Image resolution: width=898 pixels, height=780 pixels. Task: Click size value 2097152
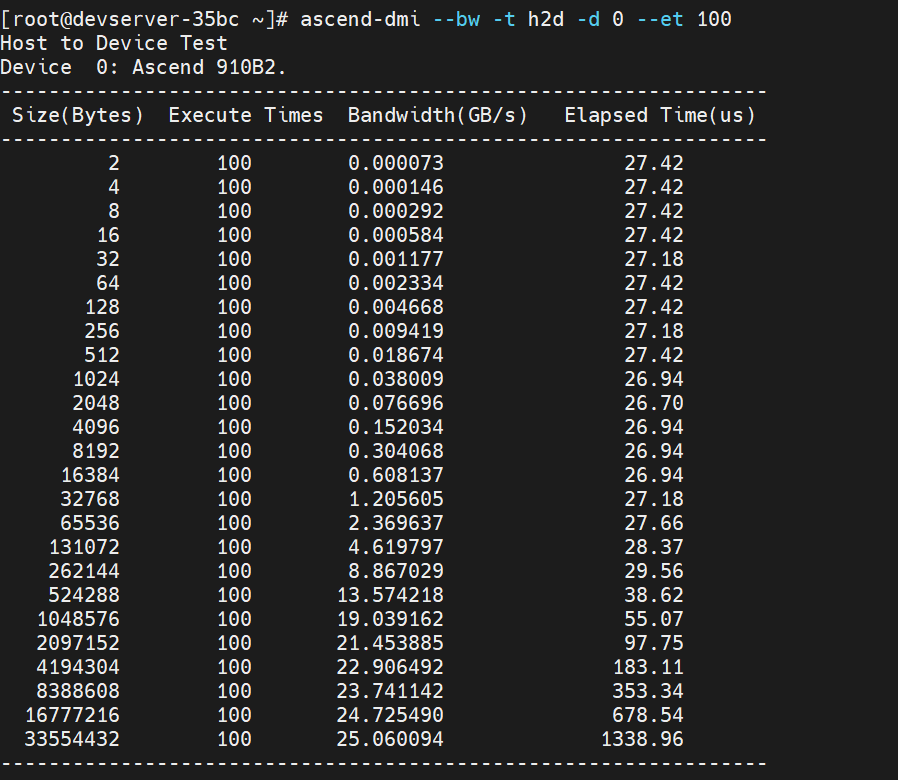78,644
